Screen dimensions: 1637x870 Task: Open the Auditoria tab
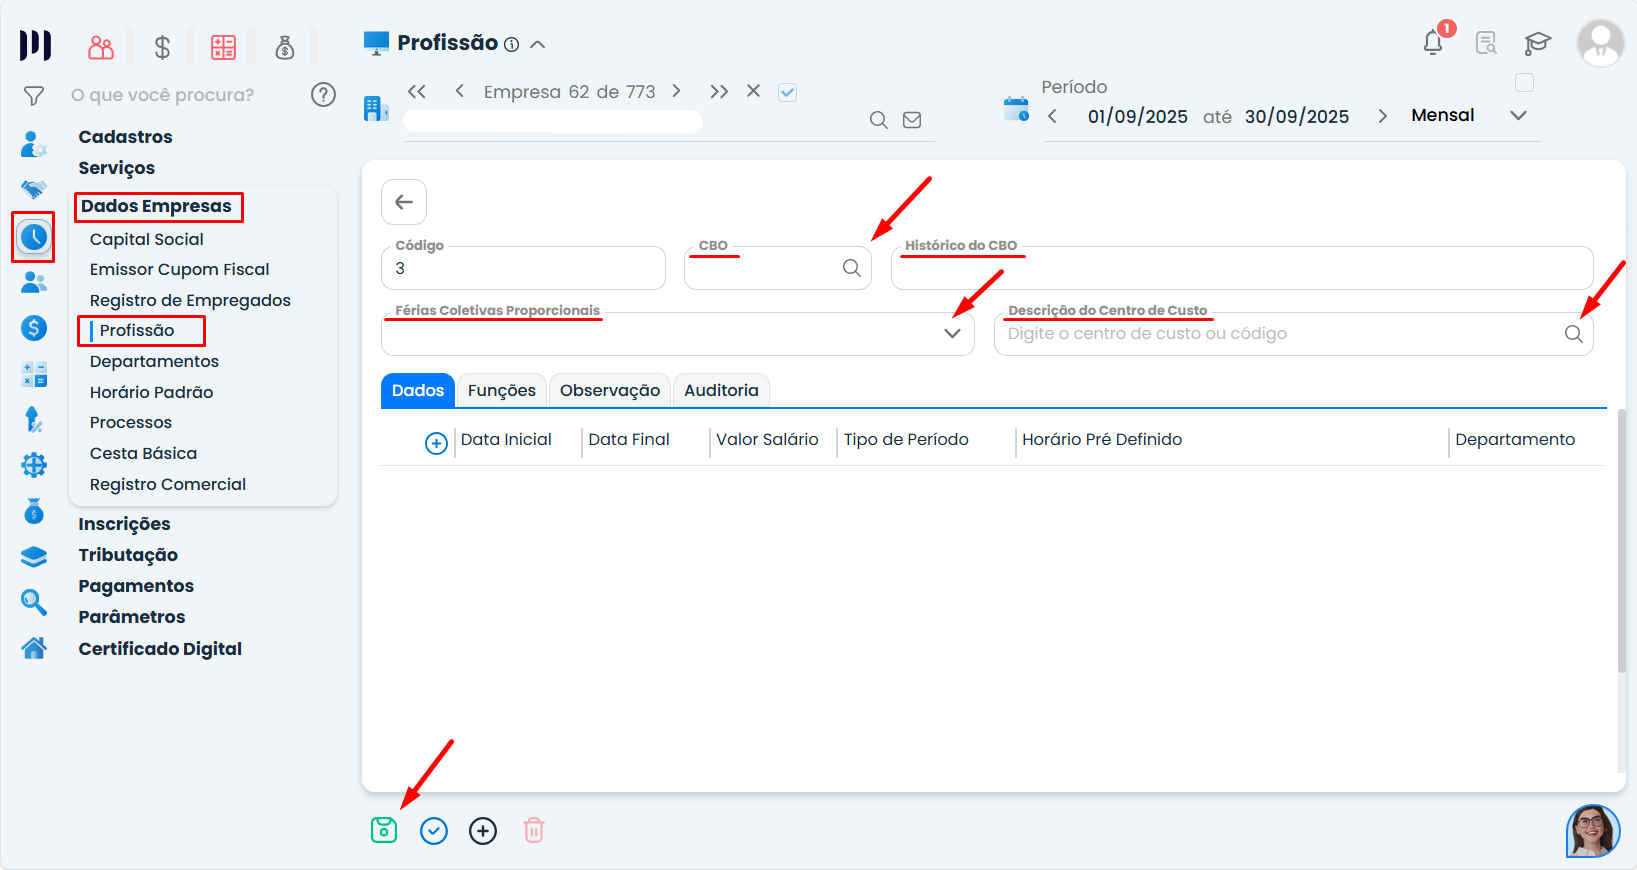click(721, 390)
